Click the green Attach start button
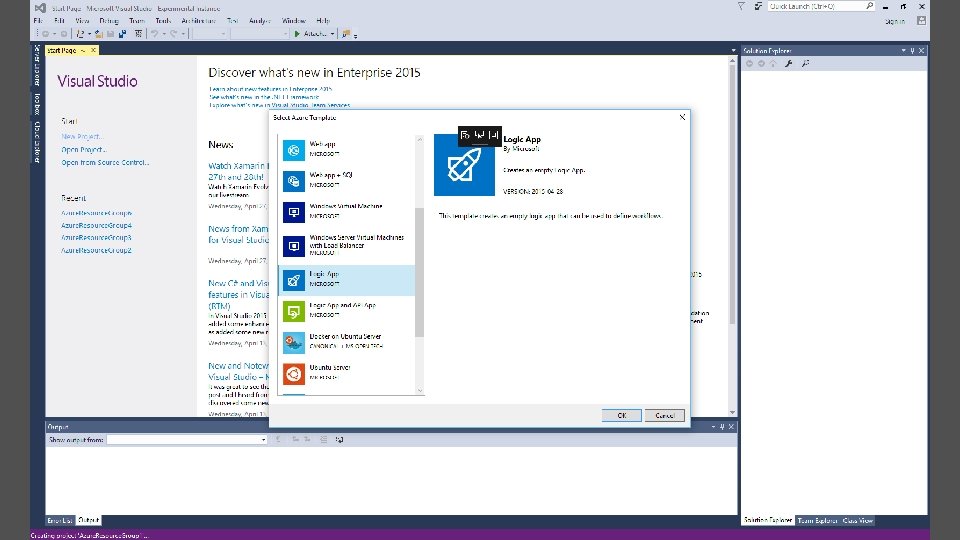Screen dimensions: 960x540 tap(310, 34)
